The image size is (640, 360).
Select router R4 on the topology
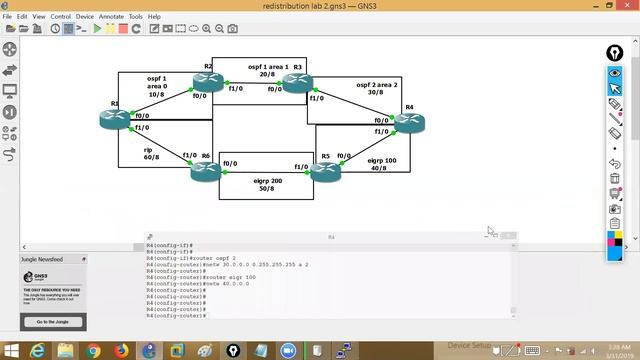point(409,123)
